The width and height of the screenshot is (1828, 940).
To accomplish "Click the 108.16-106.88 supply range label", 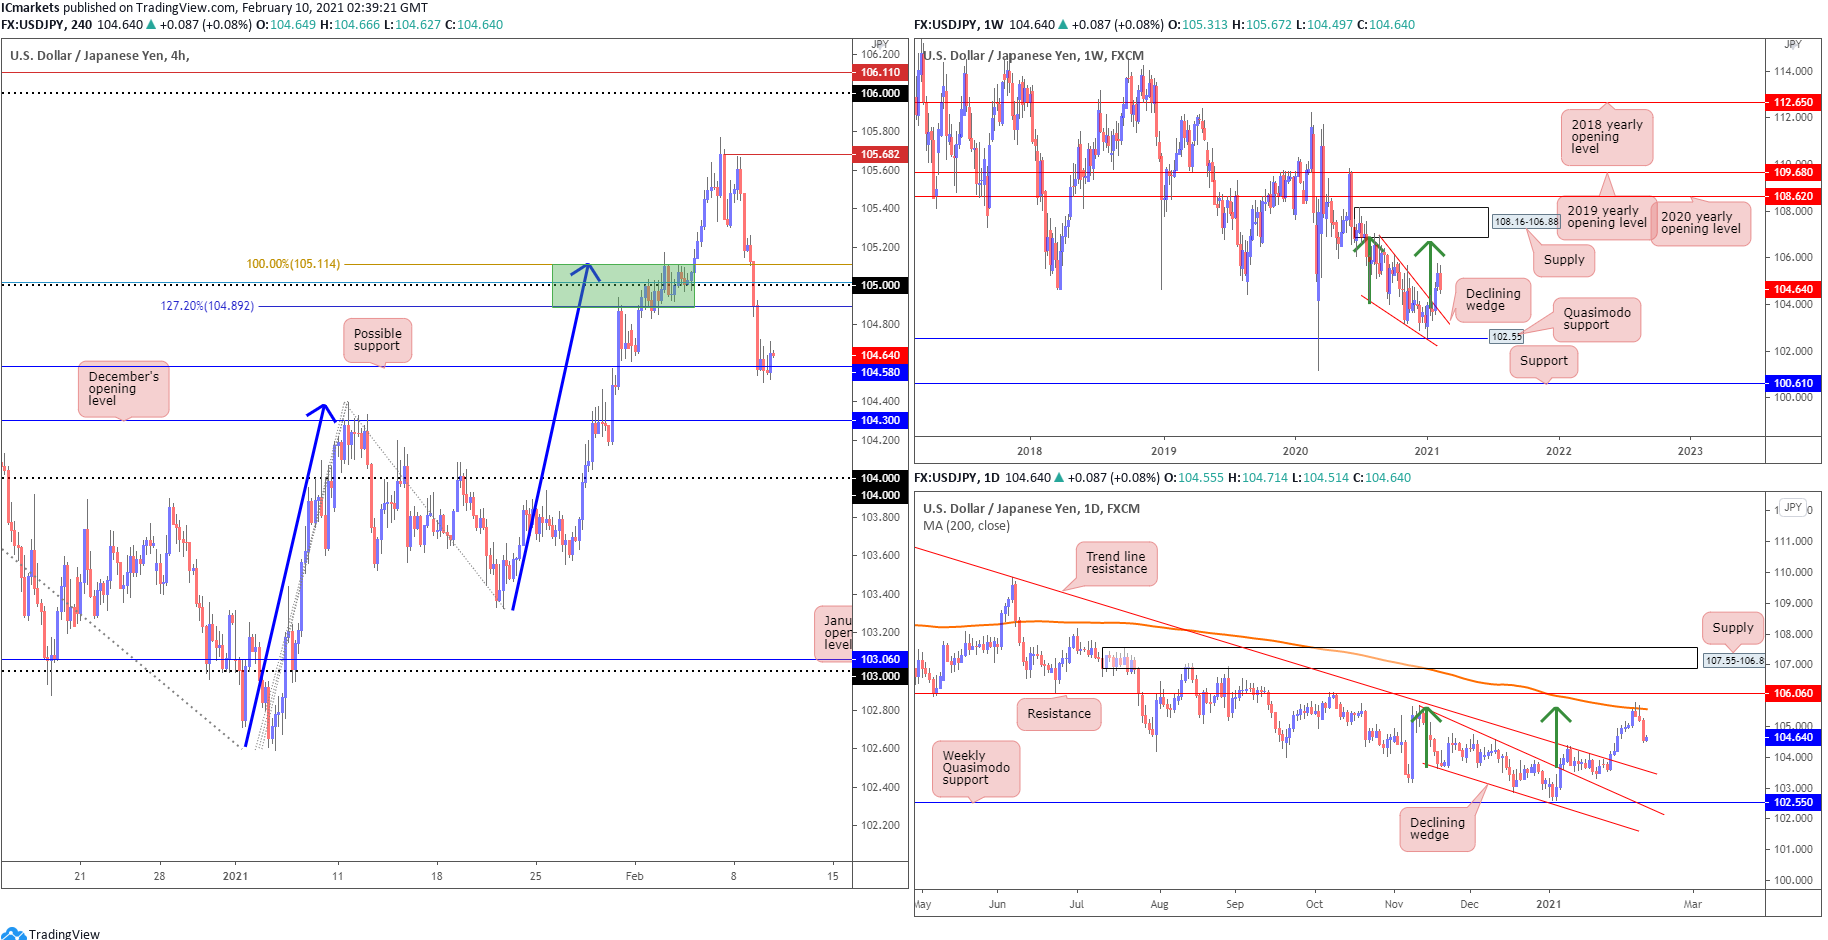I will (1526, 222).
